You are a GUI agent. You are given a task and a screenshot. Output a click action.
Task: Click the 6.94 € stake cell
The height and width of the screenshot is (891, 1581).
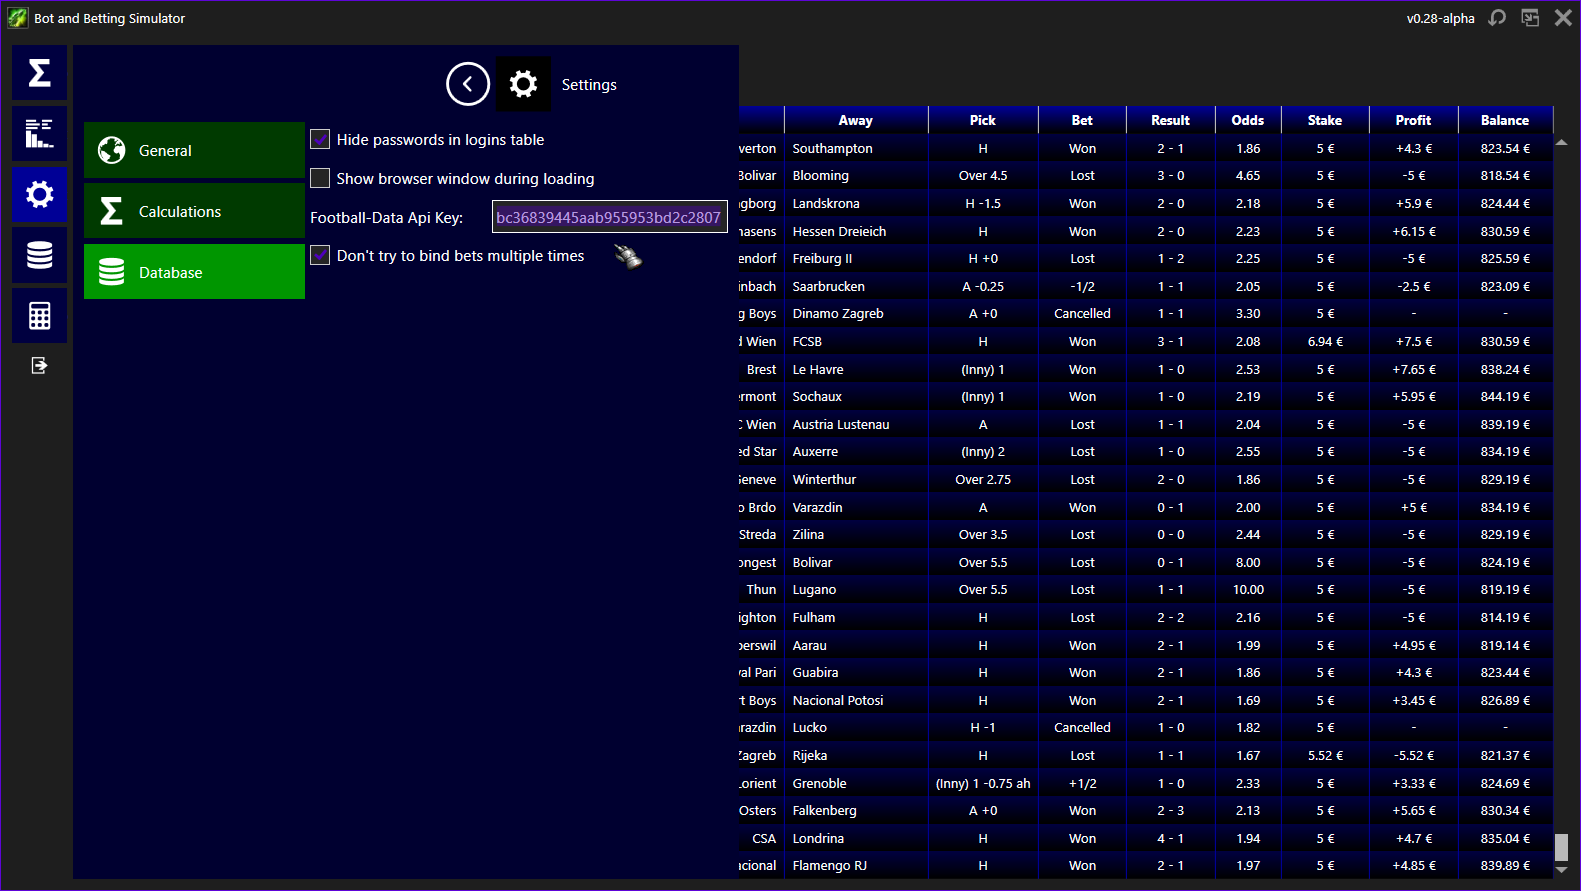(1325, 341)
